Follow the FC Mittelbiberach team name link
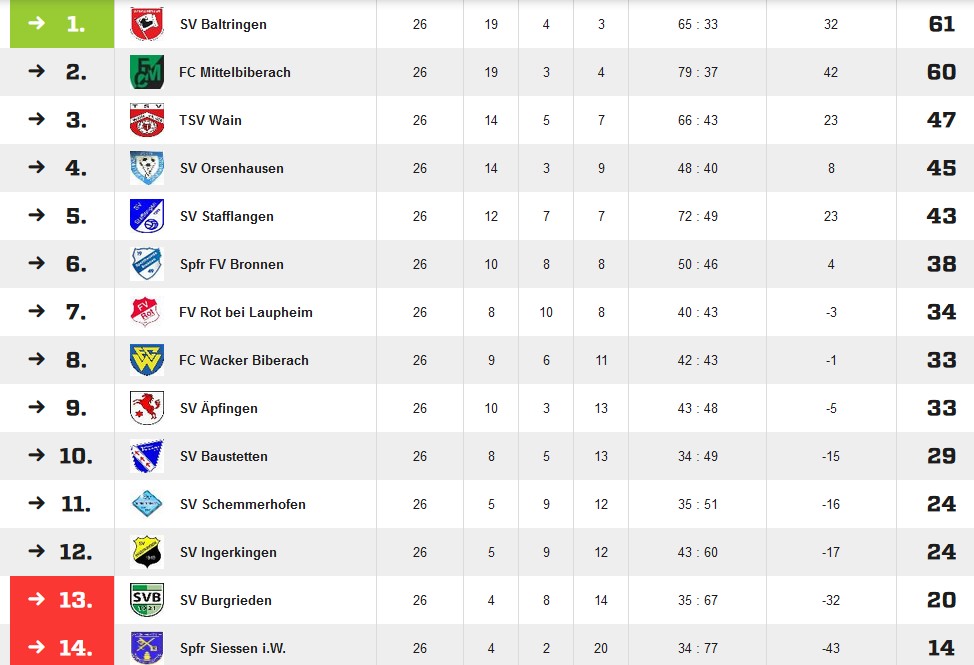974x665 pixels. click(x=235, y=72)
